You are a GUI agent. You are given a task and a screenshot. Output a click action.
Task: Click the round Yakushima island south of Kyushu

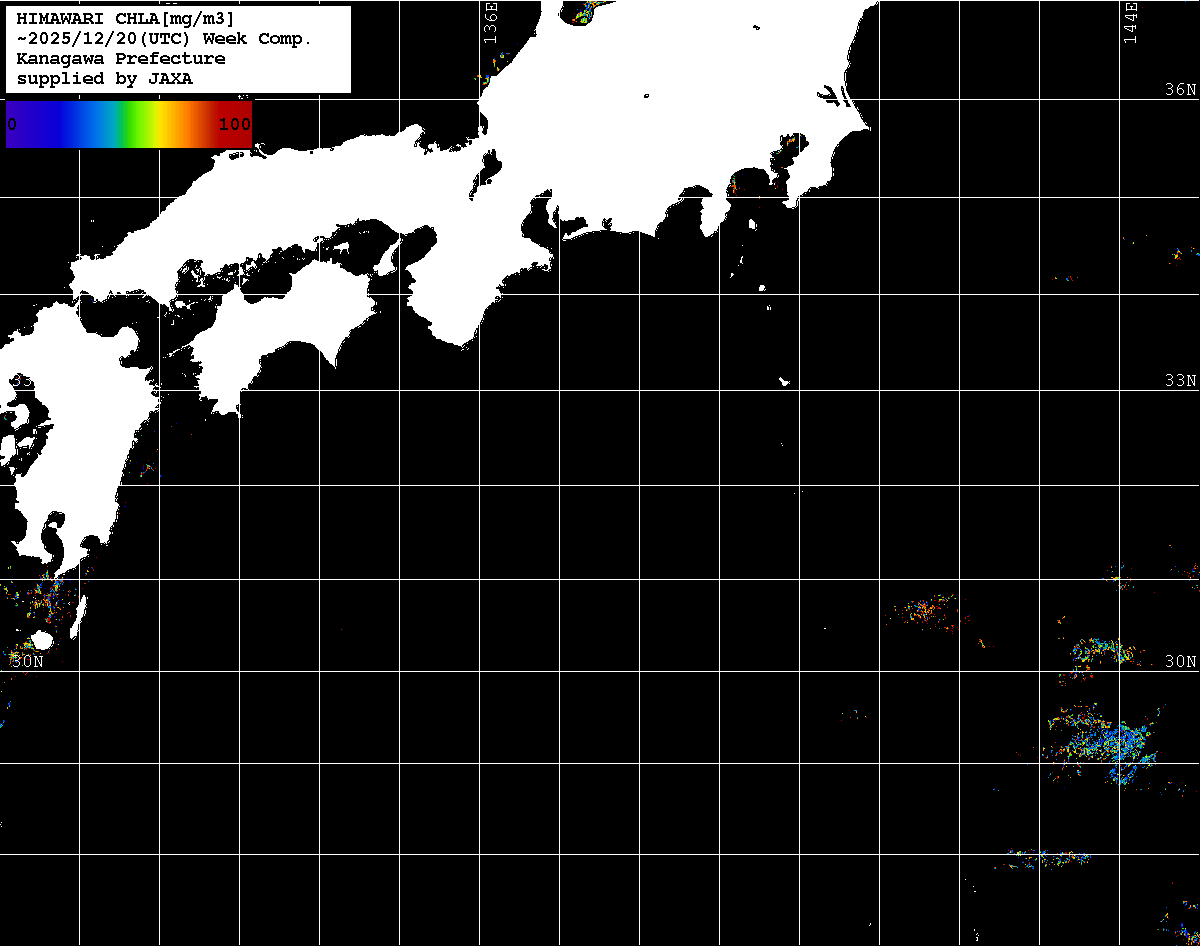[42, 640]
